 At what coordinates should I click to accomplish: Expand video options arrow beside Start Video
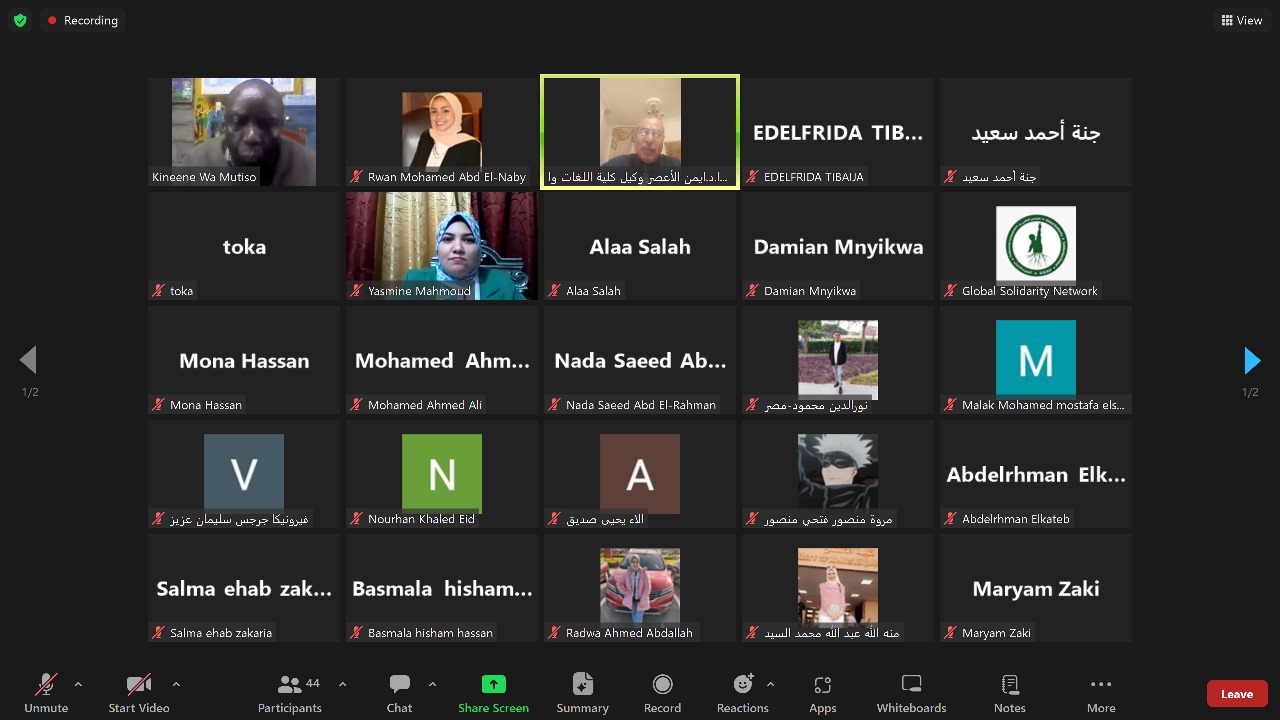coord(176,684)
